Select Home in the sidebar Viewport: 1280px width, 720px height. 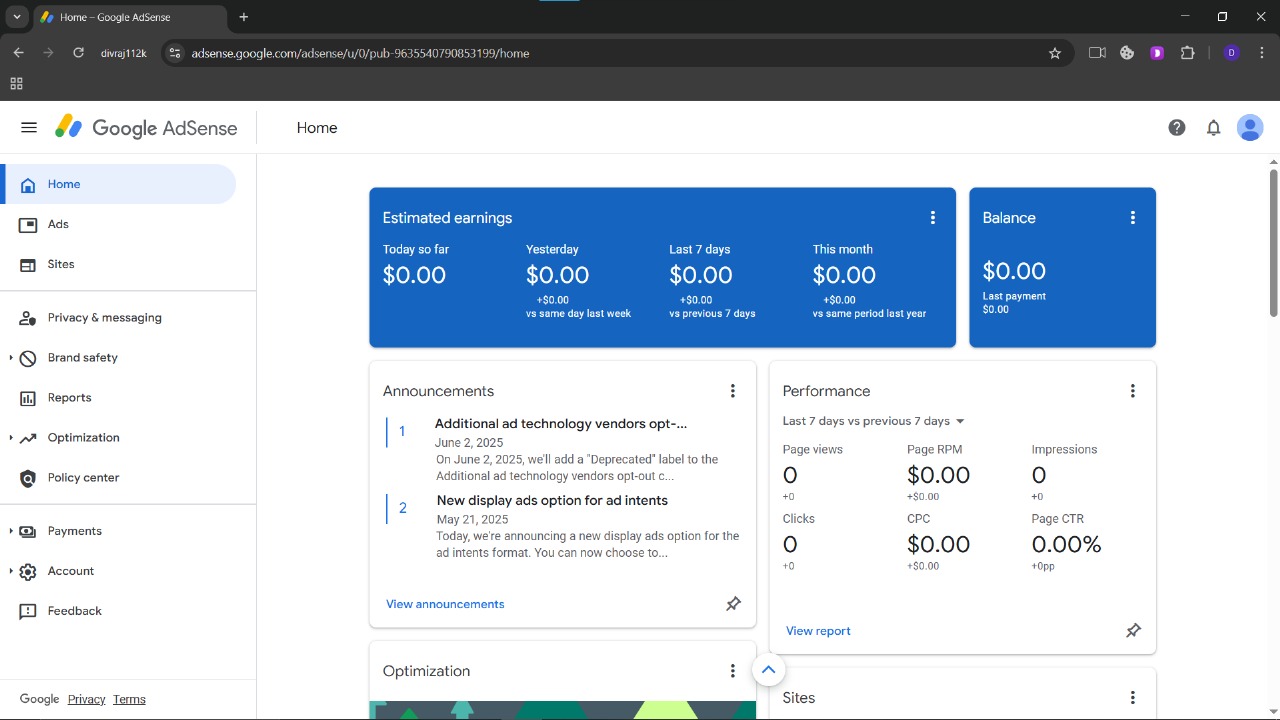(120, 184)
